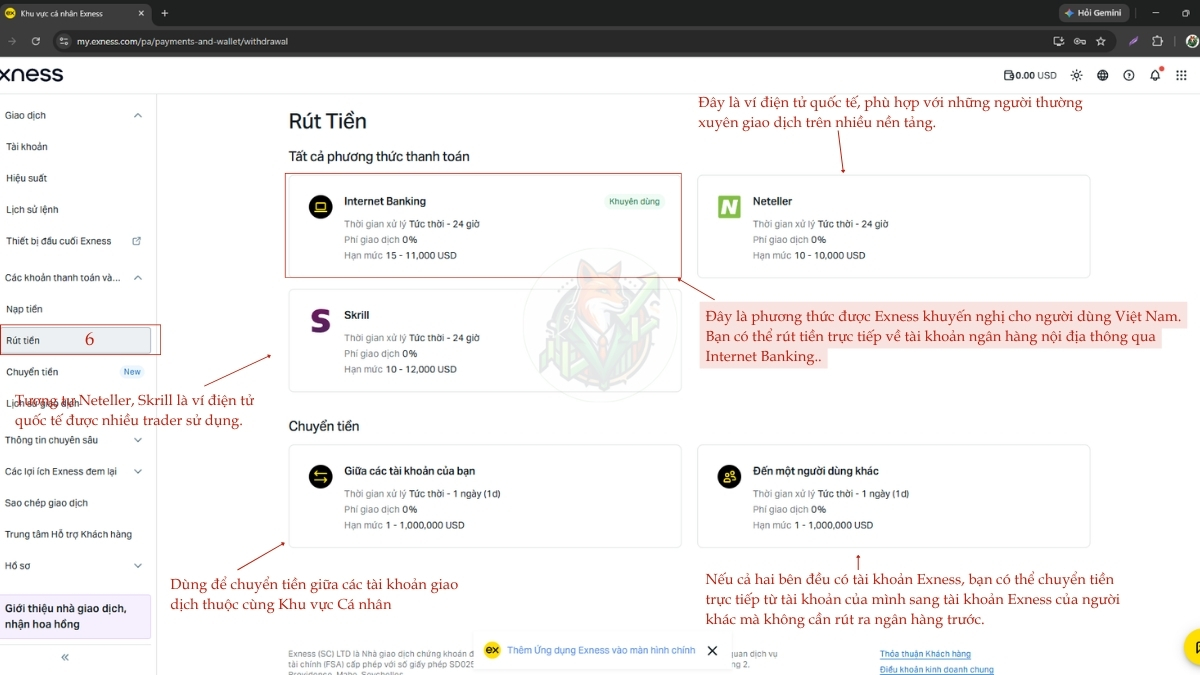Click the Hỏi Gemini button
The image size is (1200, 675).
tap(1095, 13)
